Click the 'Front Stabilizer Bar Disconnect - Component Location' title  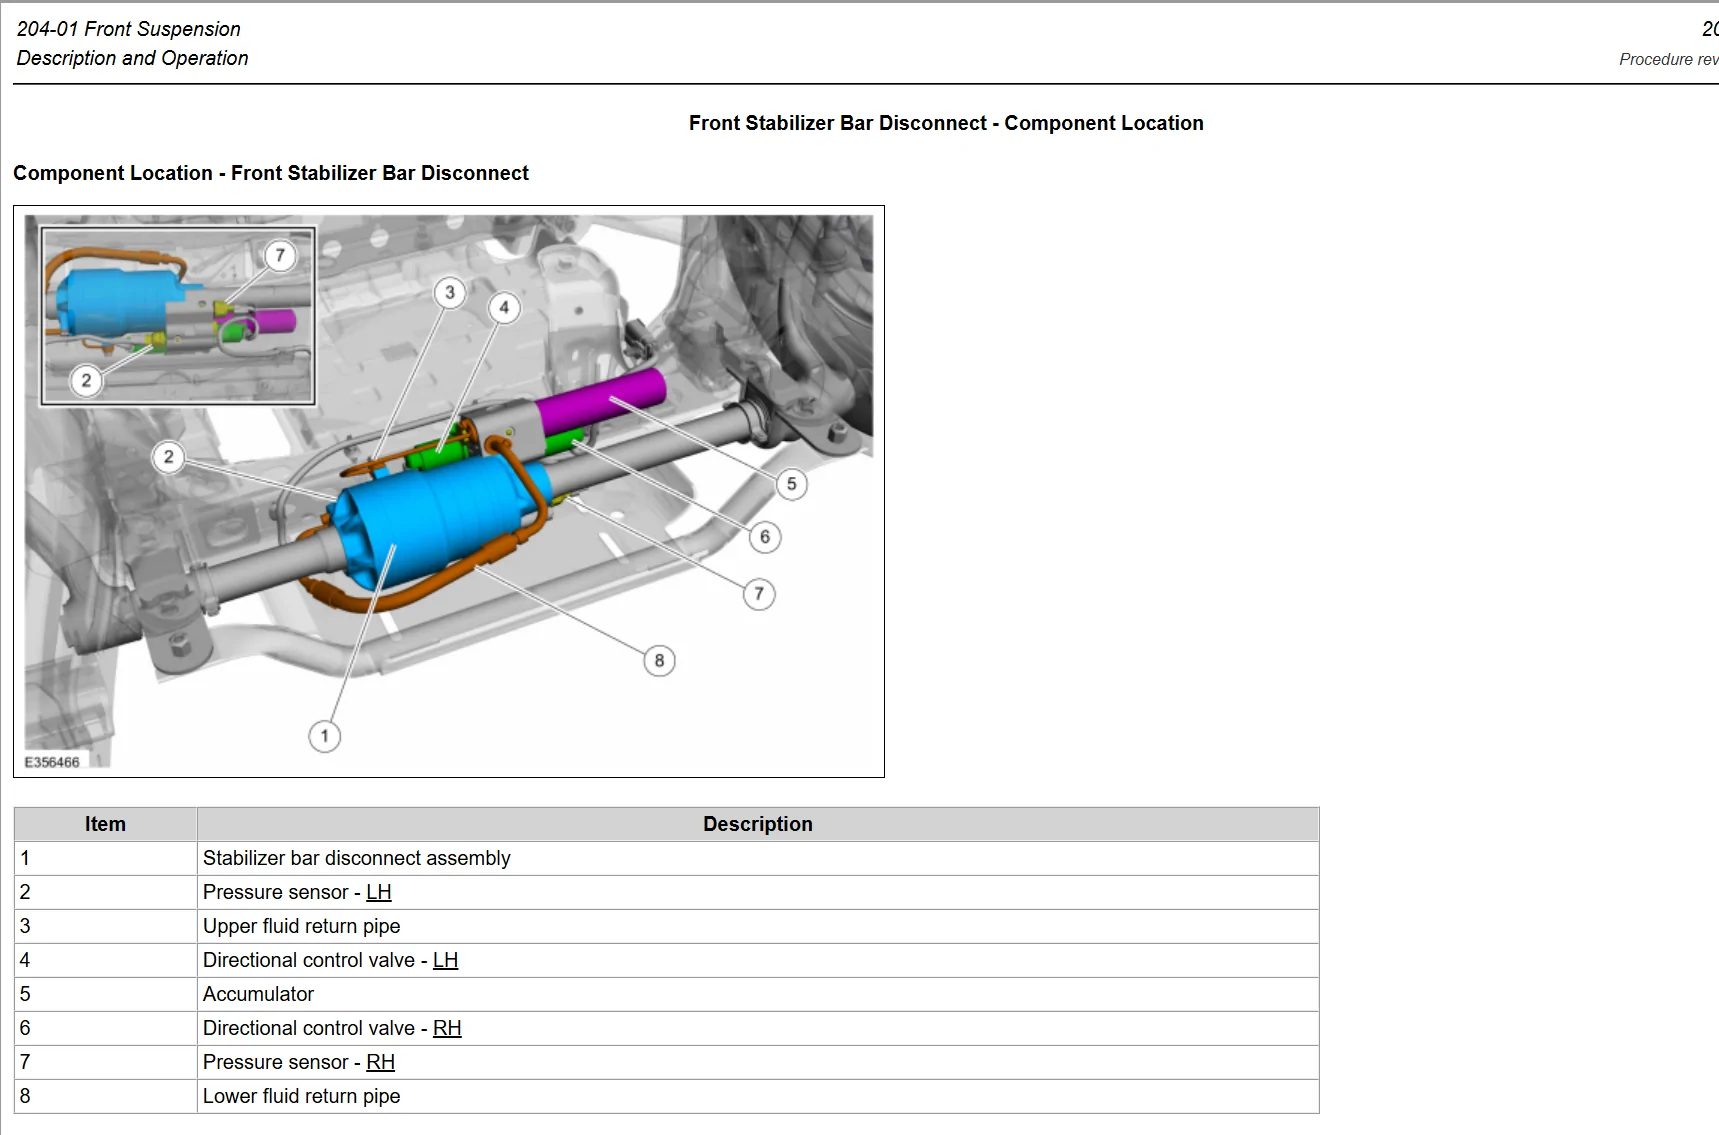click(x=946, y=123)
